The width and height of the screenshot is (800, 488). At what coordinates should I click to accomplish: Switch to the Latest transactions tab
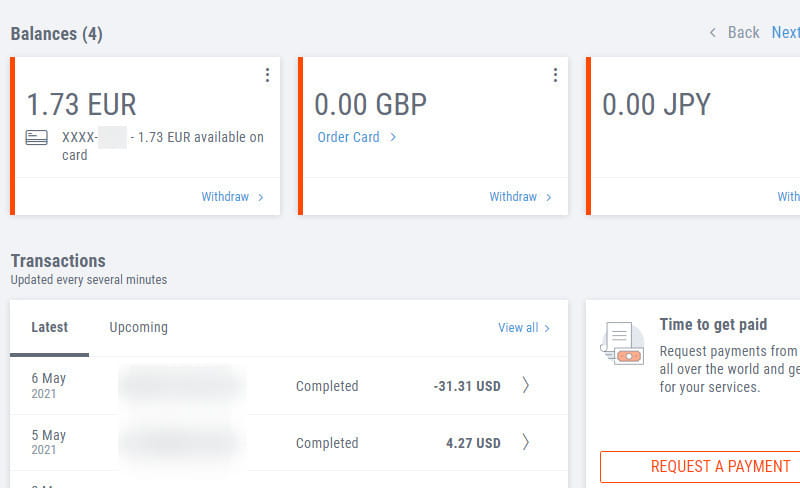[x=50, y=327]
